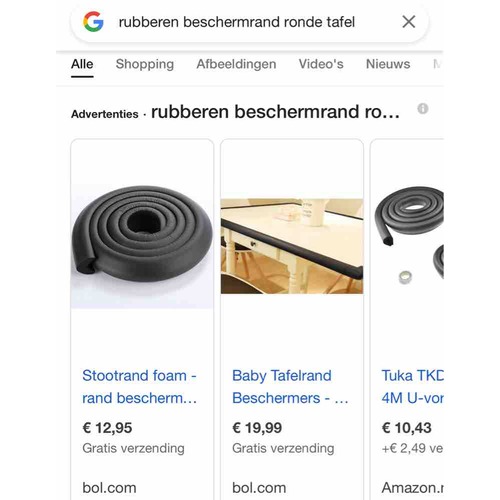
Task: Open the partially hidden tab after Nieuws
Action: (x=437, y=64)
